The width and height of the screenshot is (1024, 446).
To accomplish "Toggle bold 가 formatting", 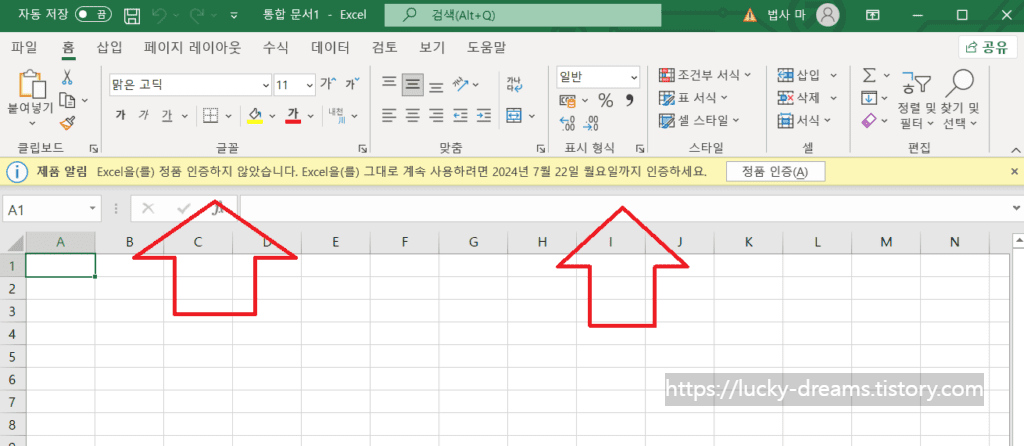I will [120, 116].
